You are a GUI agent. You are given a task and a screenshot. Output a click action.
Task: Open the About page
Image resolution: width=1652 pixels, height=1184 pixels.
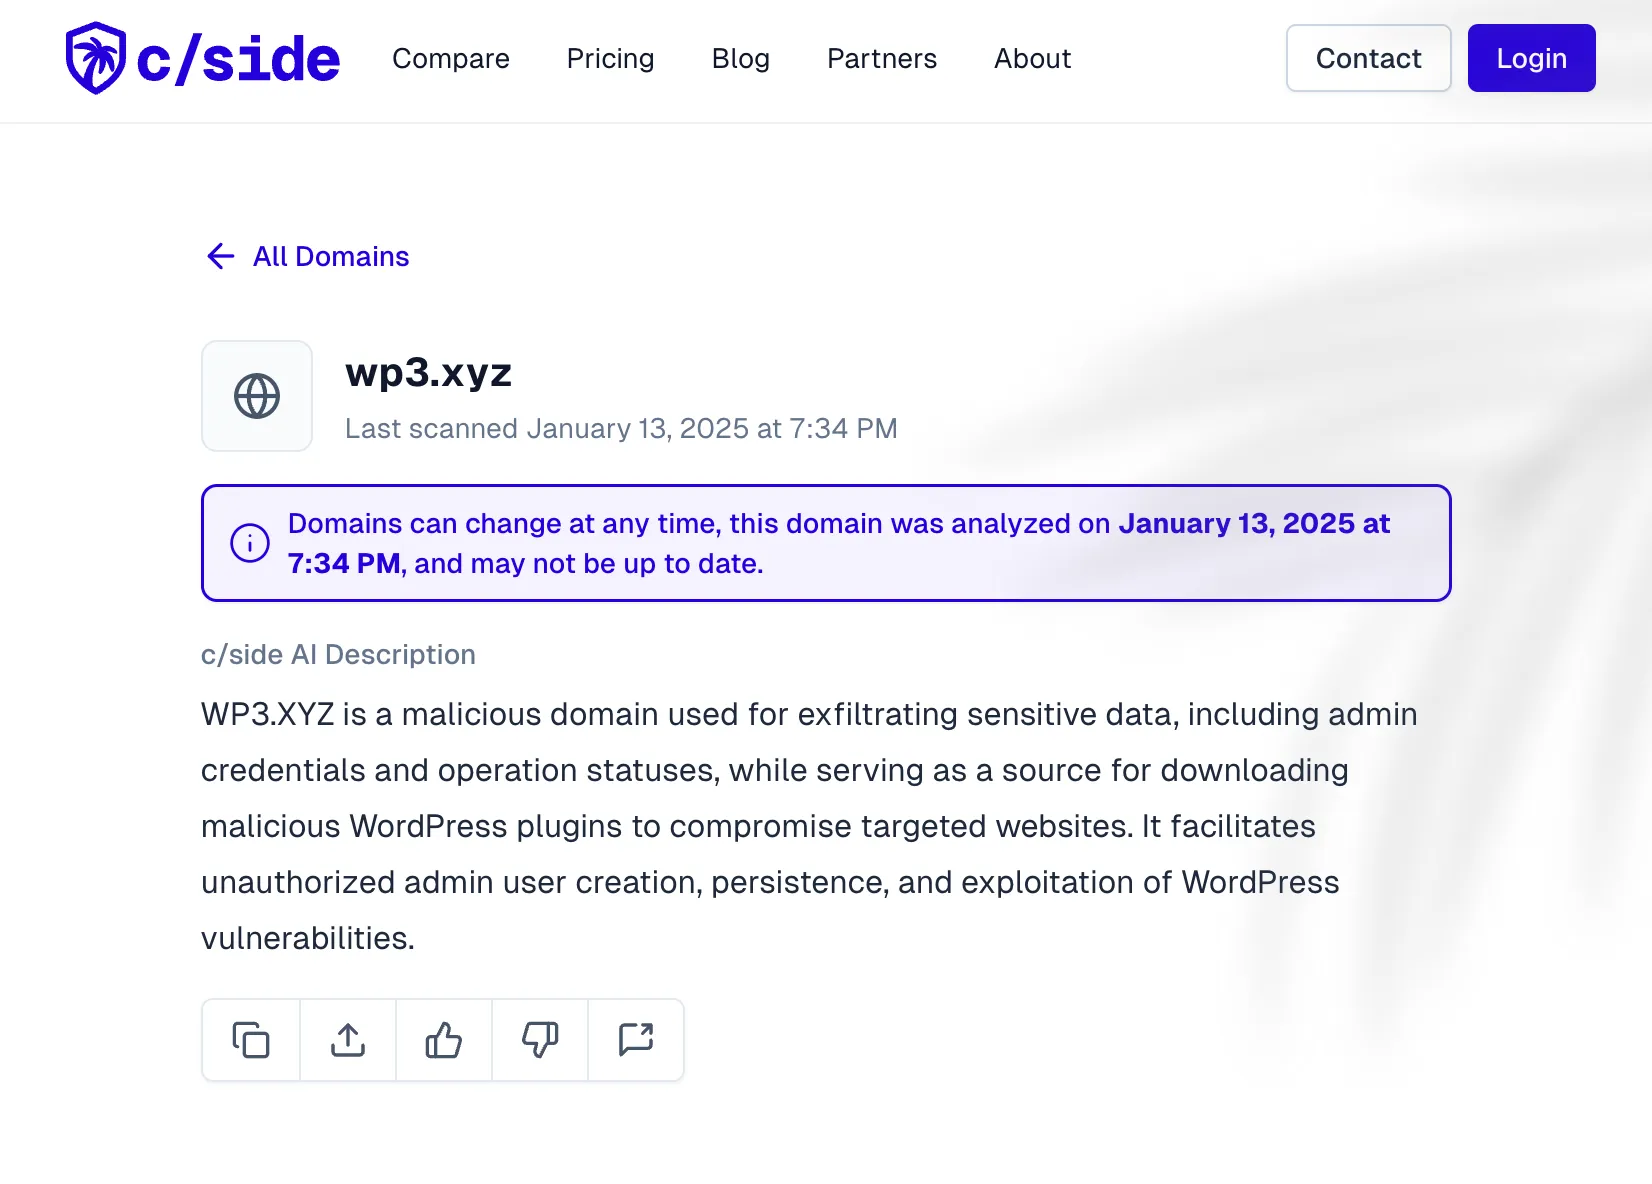tap(1033, 59)
